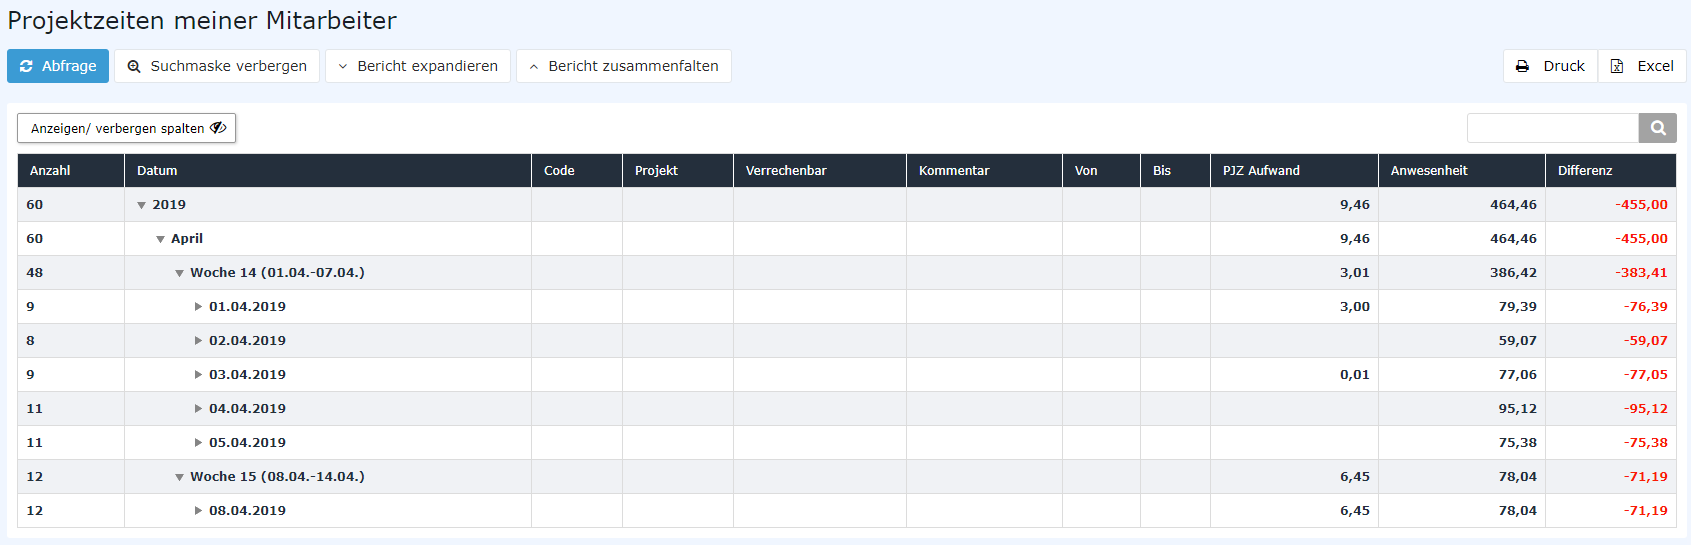Sort by Anzahl column header

pyautogui.click(x=71, y=171)
